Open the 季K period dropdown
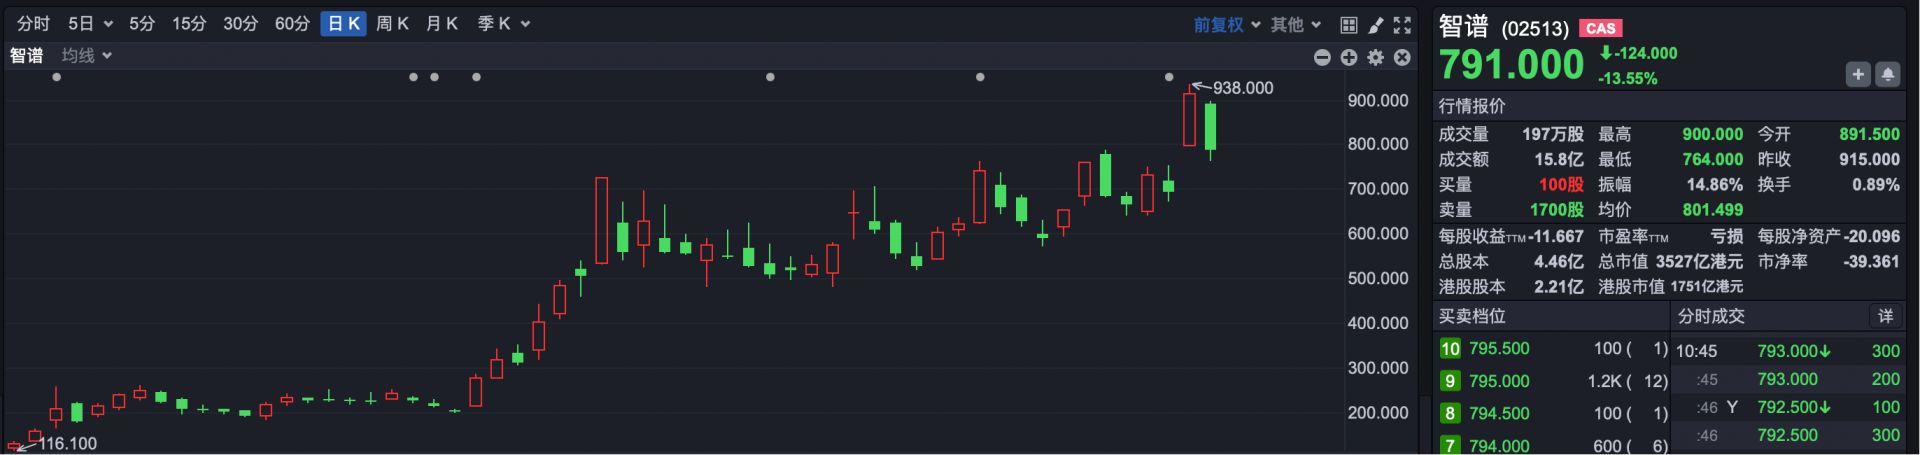This screenshot has height=455, width=1920. coord(503,24)
